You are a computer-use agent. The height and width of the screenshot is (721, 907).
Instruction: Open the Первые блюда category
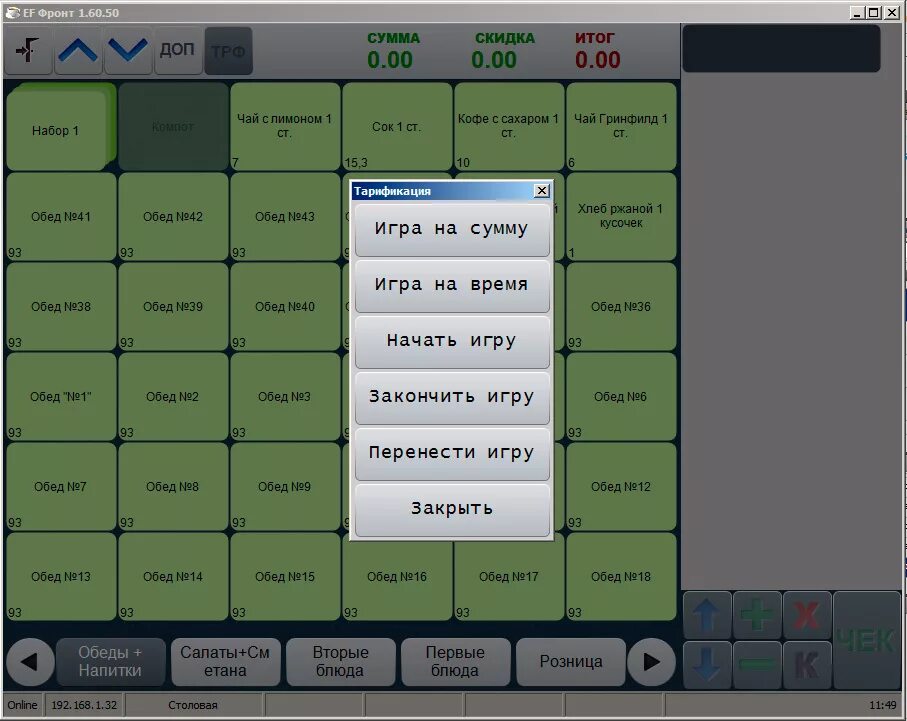(455, 661)
